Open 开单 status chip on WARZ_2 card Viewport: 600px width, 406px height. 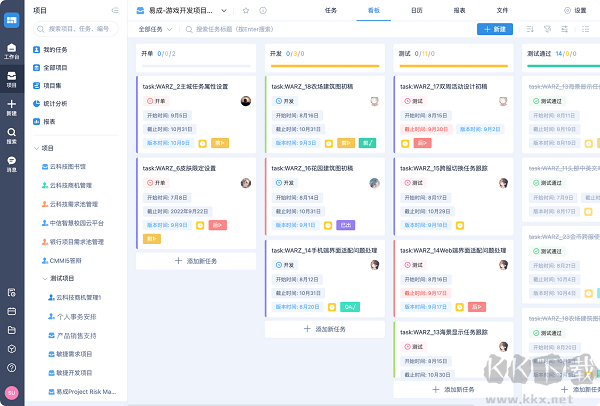pyautogui.click(x=156, y=101)
